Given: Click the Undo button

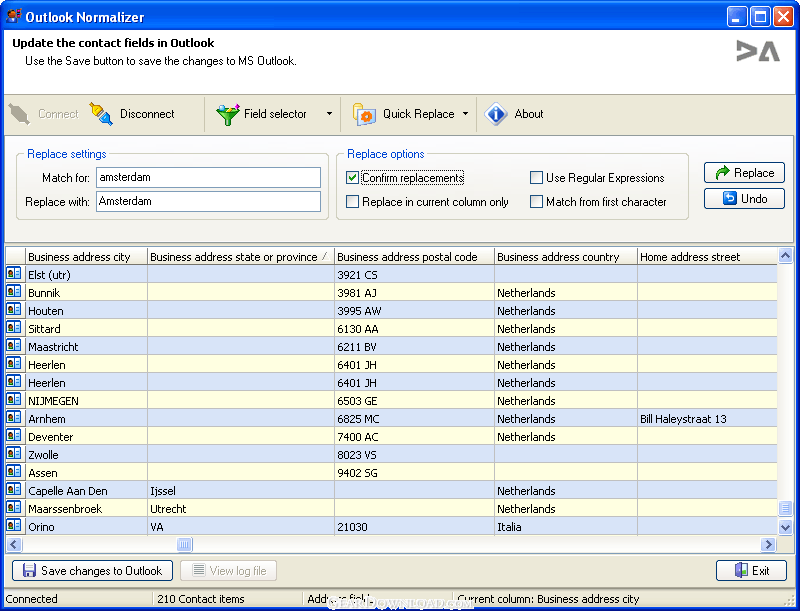Looking at the screenshot, I should coord(744,198).
